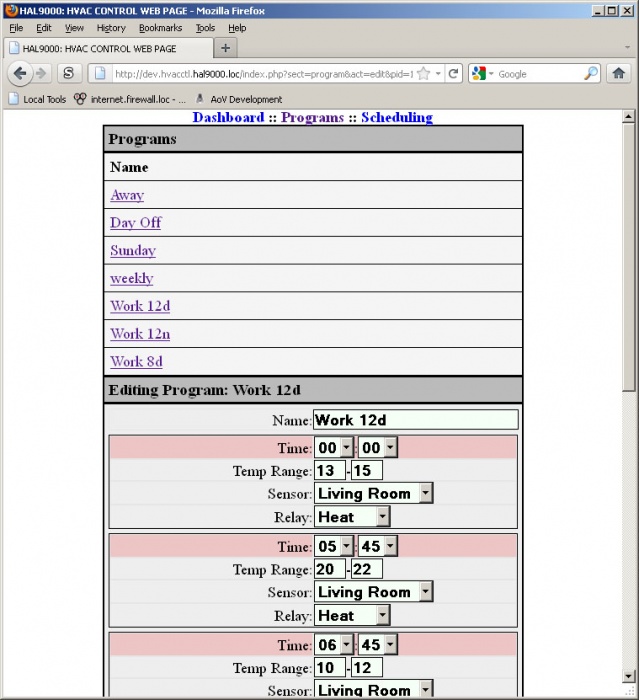Reload the page with refresh icon

click(453, 74)
